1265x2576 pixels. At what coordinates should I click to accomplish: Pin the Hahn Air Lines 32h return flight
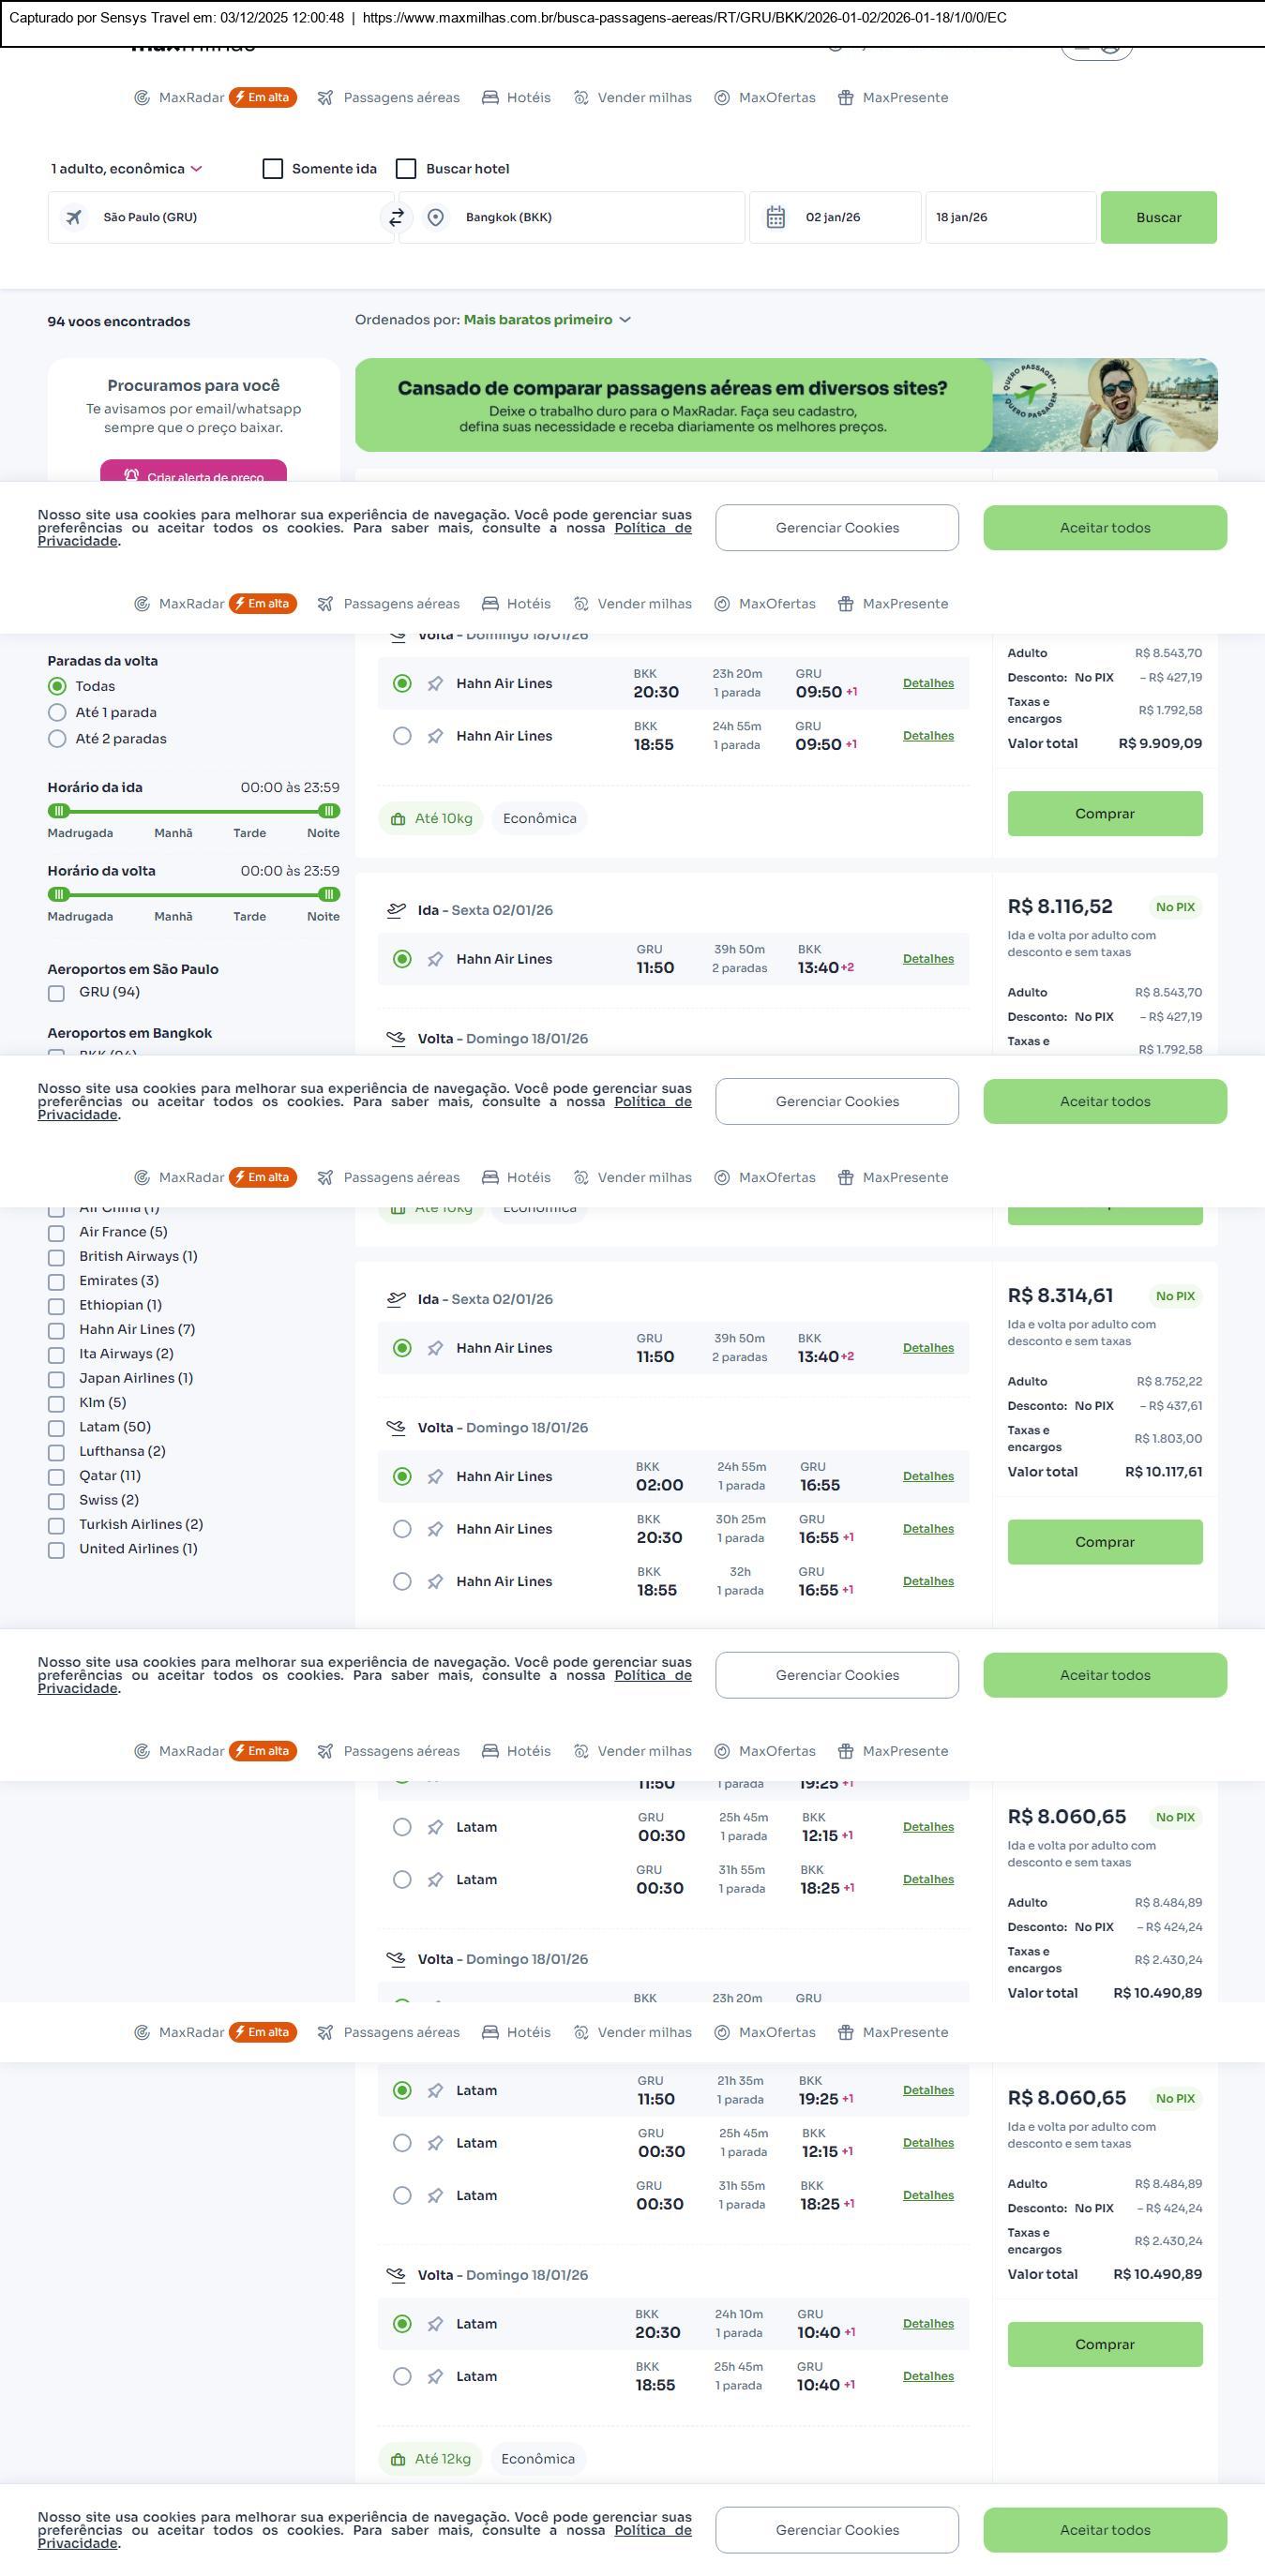[x=435, y=1582]
